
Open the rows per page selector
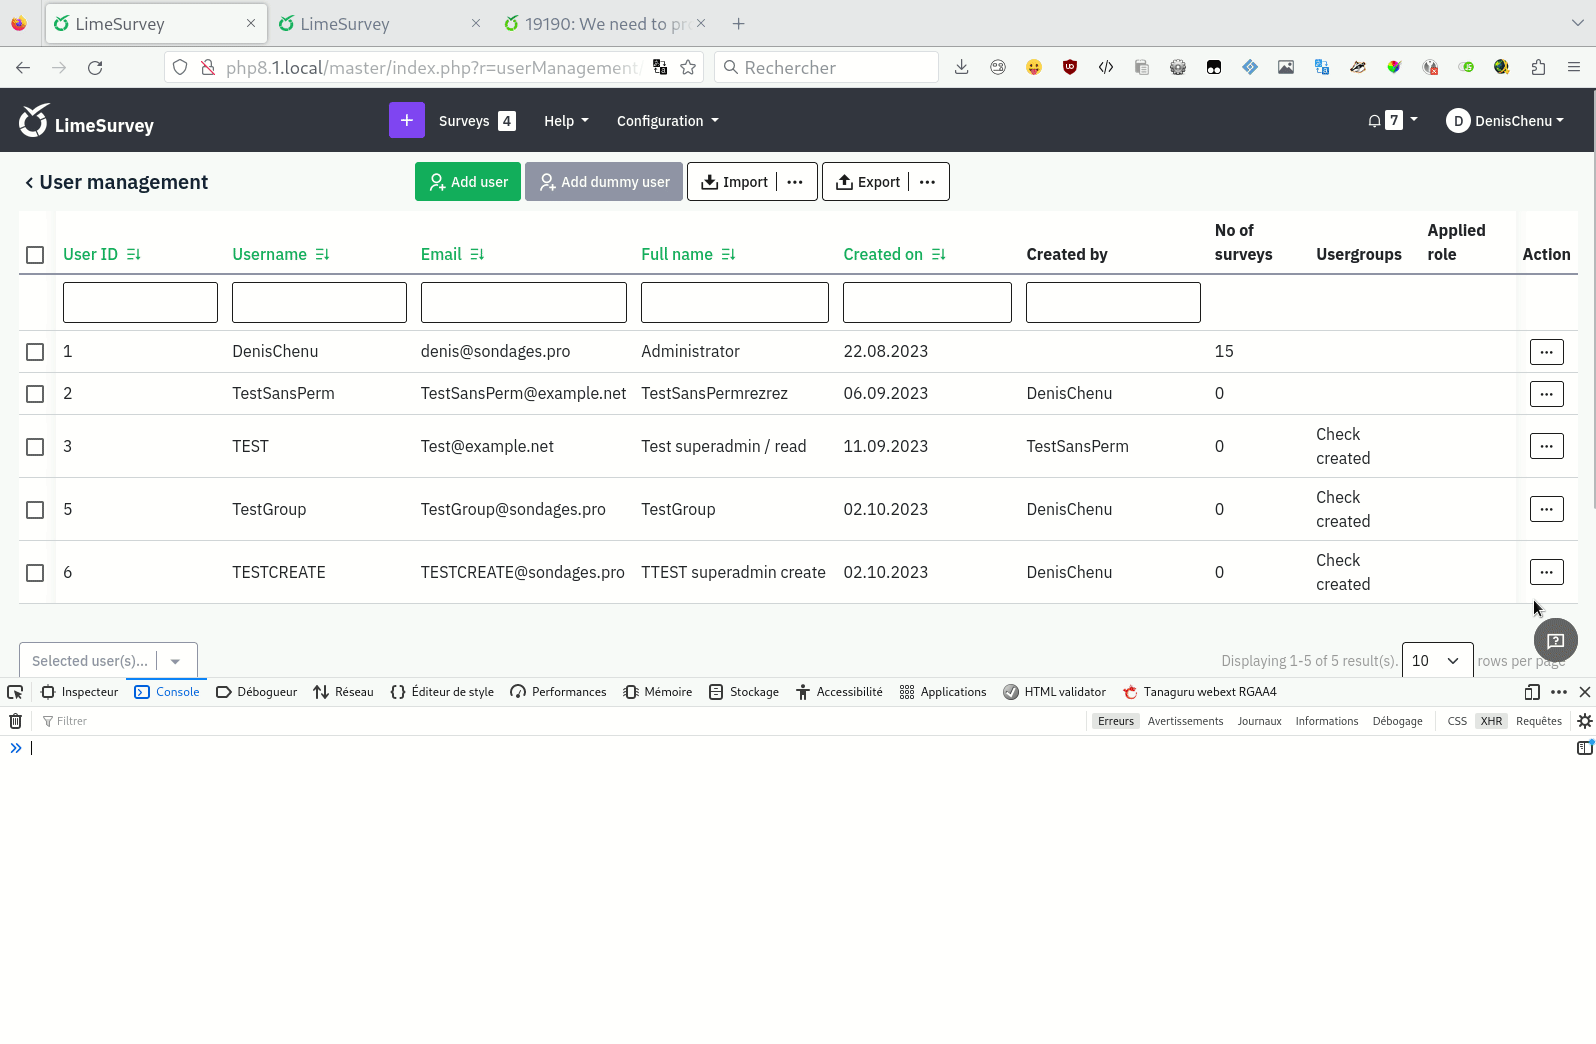(x=1437, y=661)
